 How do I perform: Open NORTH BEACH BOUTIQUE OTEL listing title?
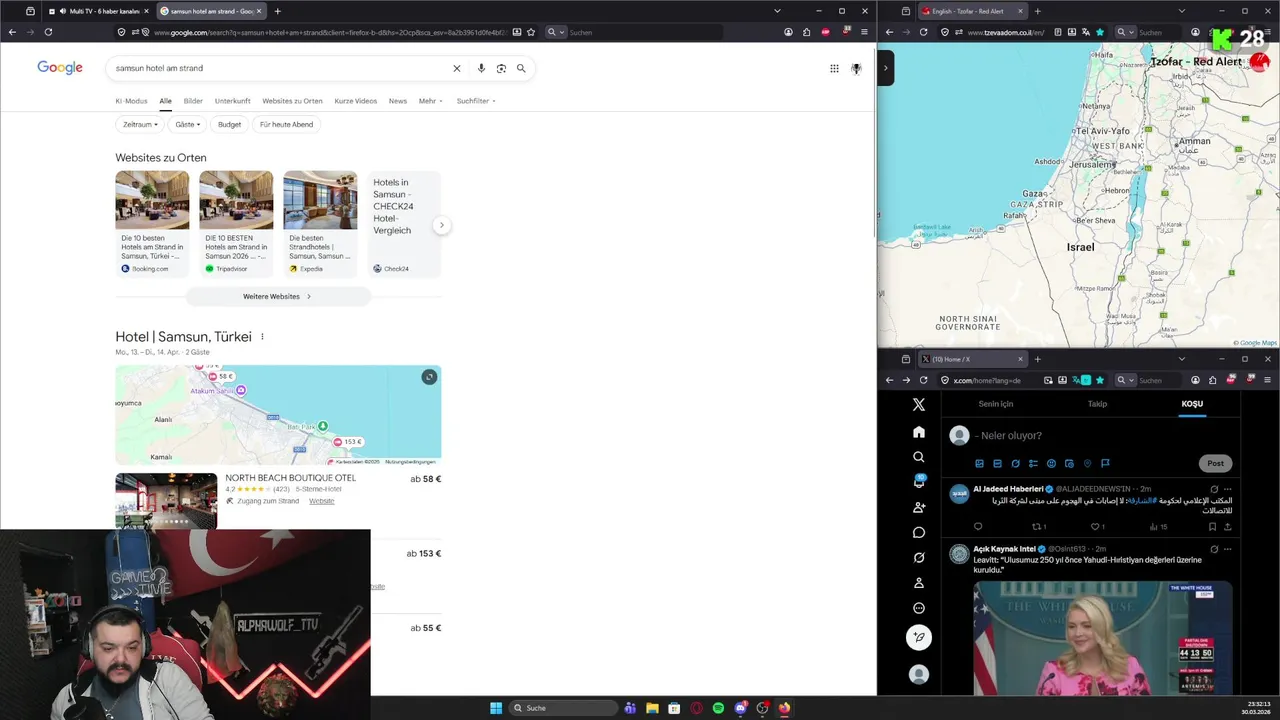point(291,478)
